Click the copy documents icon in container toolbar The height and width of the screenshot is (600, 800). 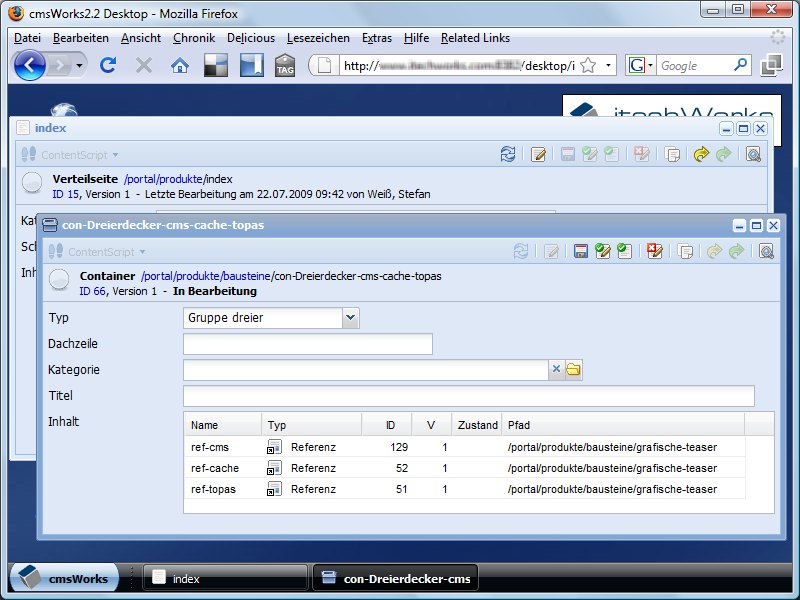point(685,251)
